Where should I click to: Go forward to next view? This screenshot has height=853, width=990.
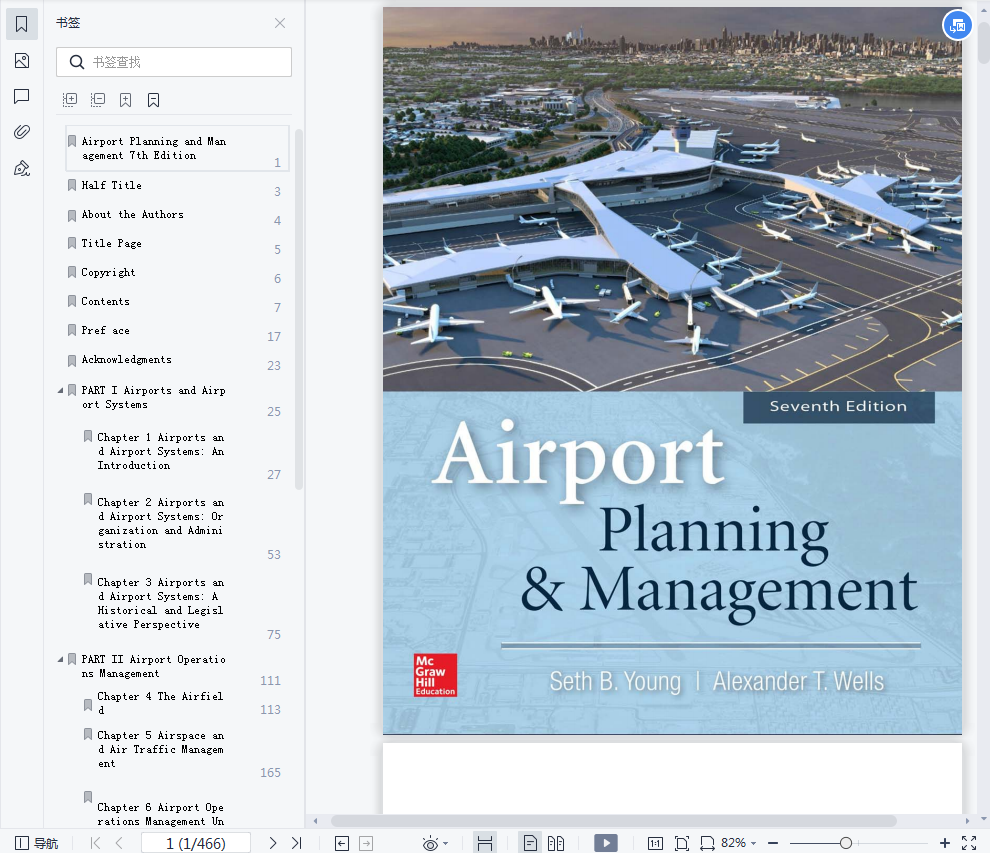(x=366, y=844)
